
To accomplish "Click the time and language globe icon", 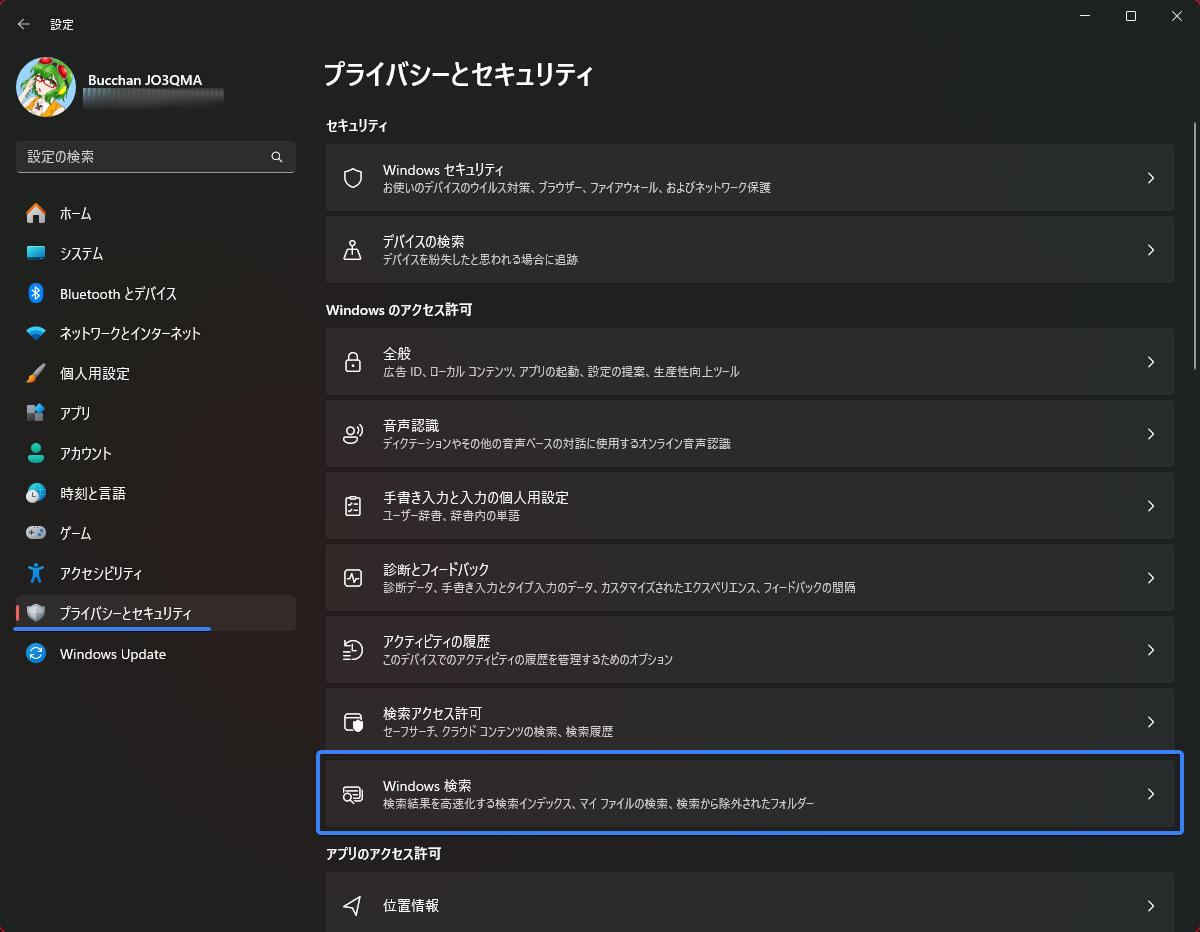I will [x=36, y=493].
